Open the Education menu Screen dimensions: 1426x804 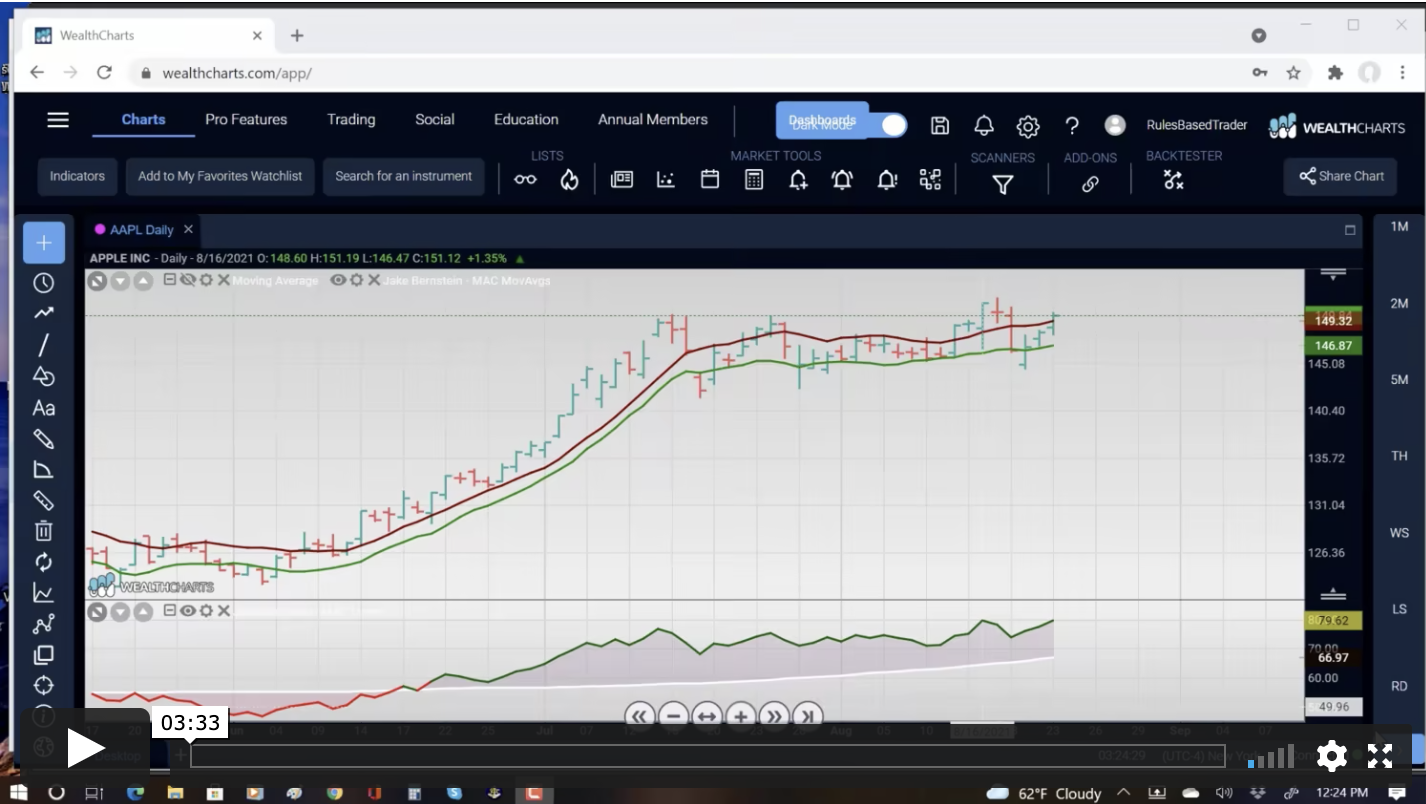pos(526,119)
